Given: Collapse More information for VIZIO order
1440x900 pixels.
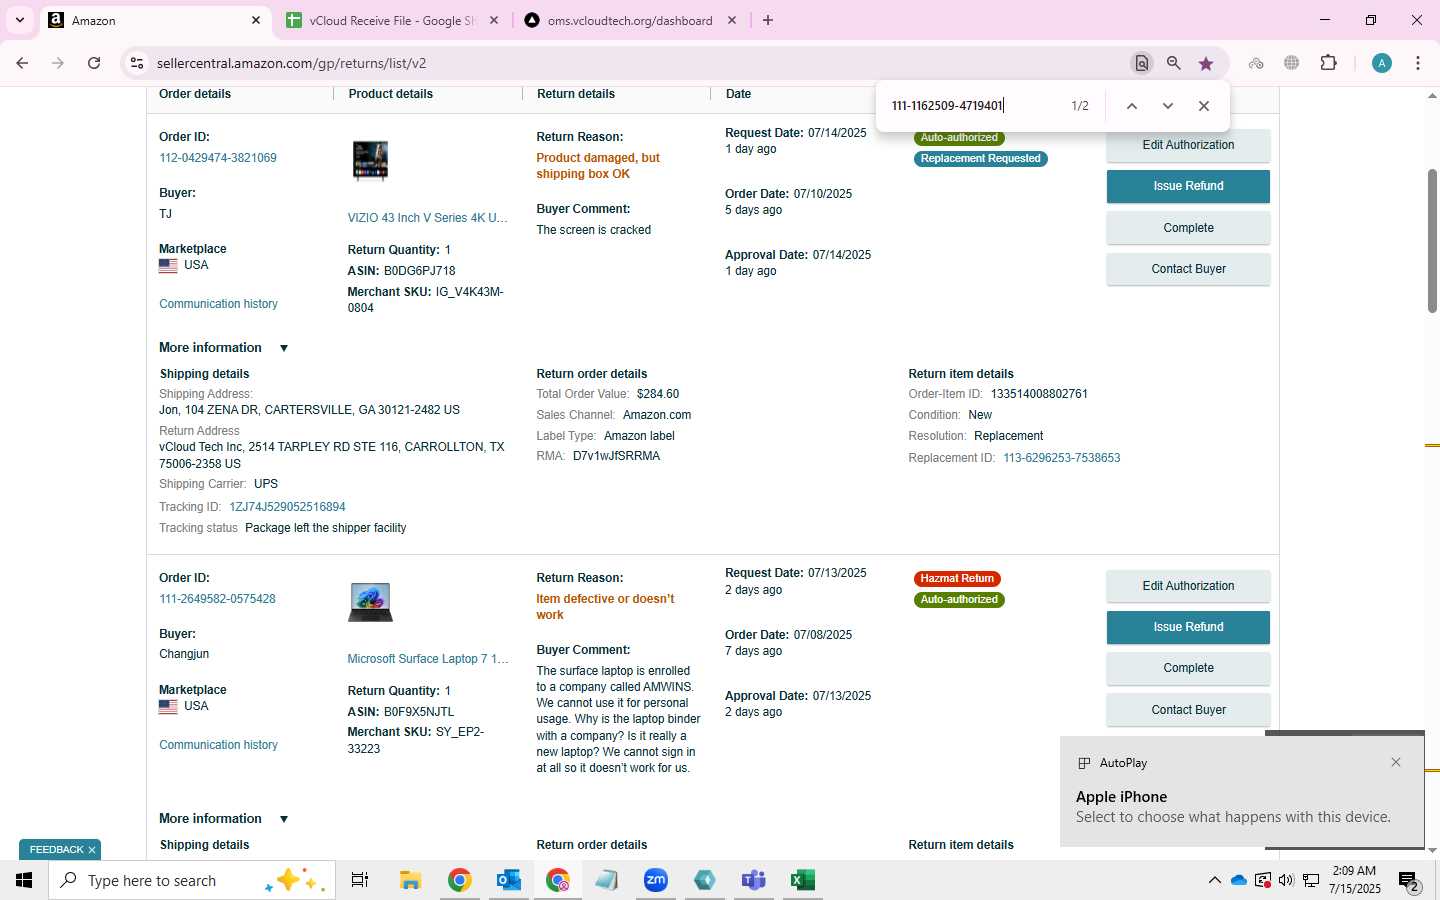Looking at the screenshot, I should click(x=224, y=348).
